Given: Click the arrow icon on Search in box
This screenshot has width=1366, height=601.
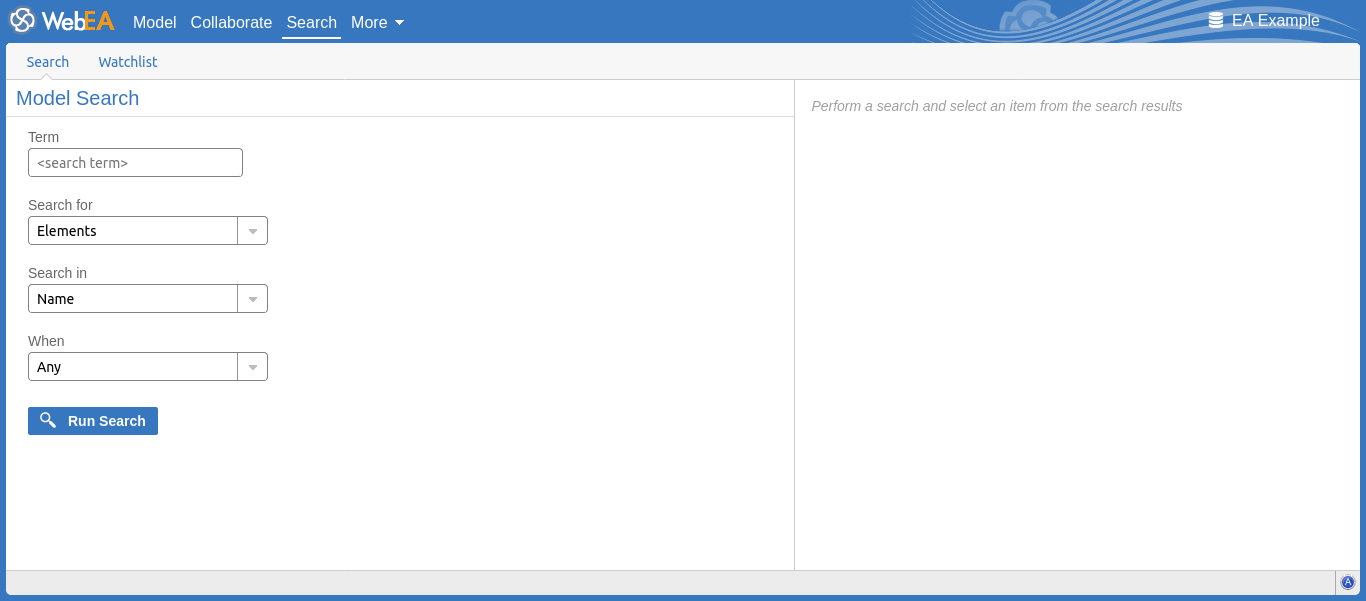Looking at the screenshot, I should (x=253, y=299).
